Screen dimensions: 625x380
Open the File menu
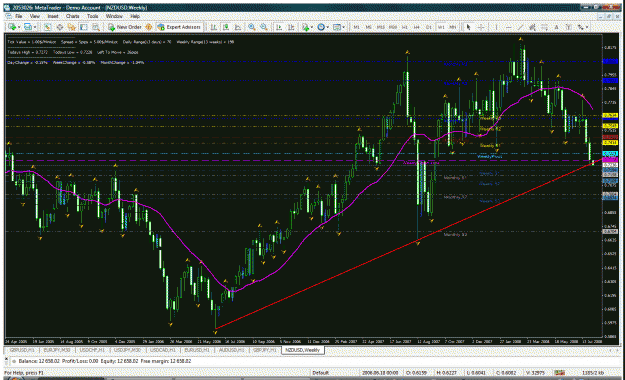click(x=18, y=16)
